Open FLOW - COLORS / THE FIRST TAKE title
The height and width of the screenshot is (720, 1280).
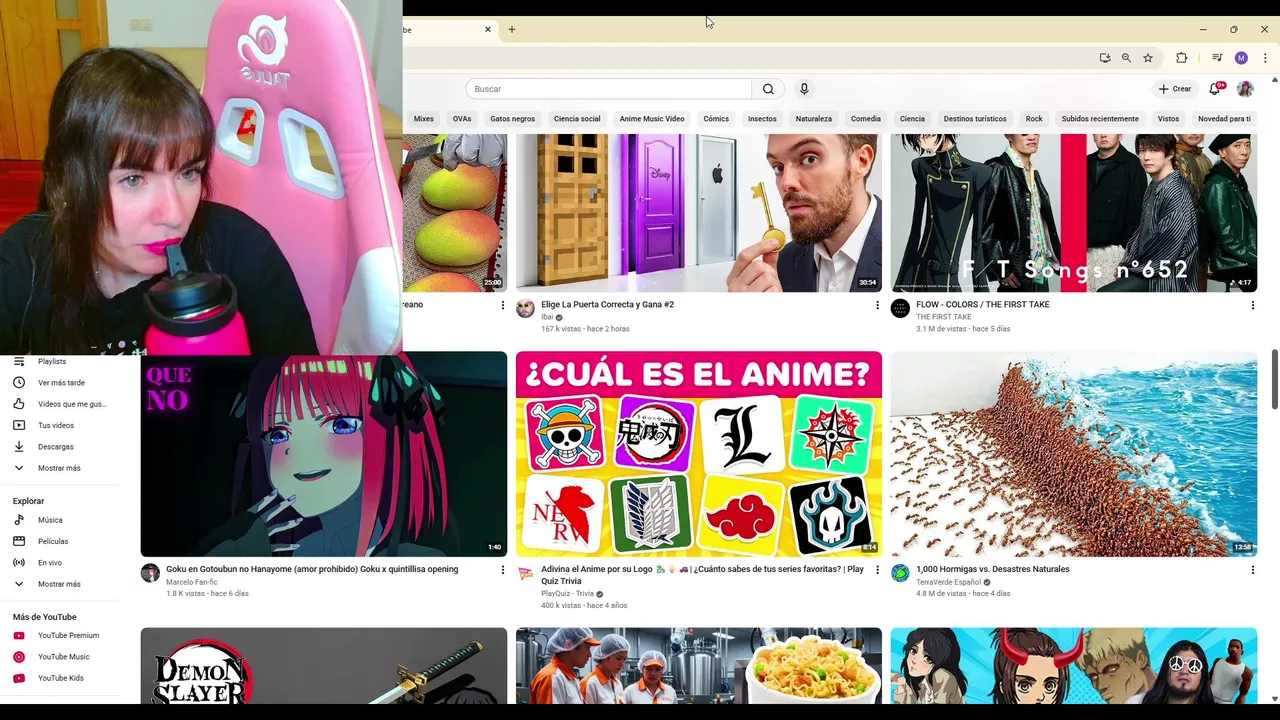983,305
